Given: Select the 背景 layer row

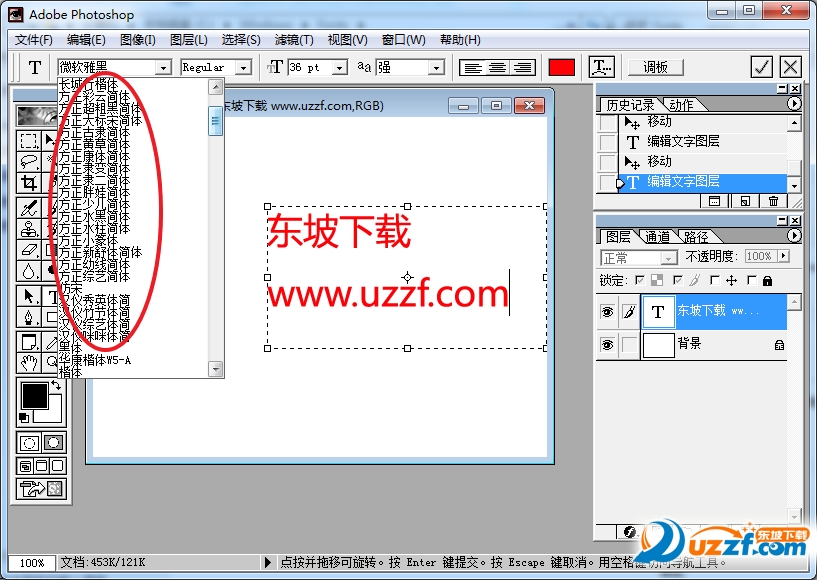Looking at the screenshot, I should pos(691,344).
